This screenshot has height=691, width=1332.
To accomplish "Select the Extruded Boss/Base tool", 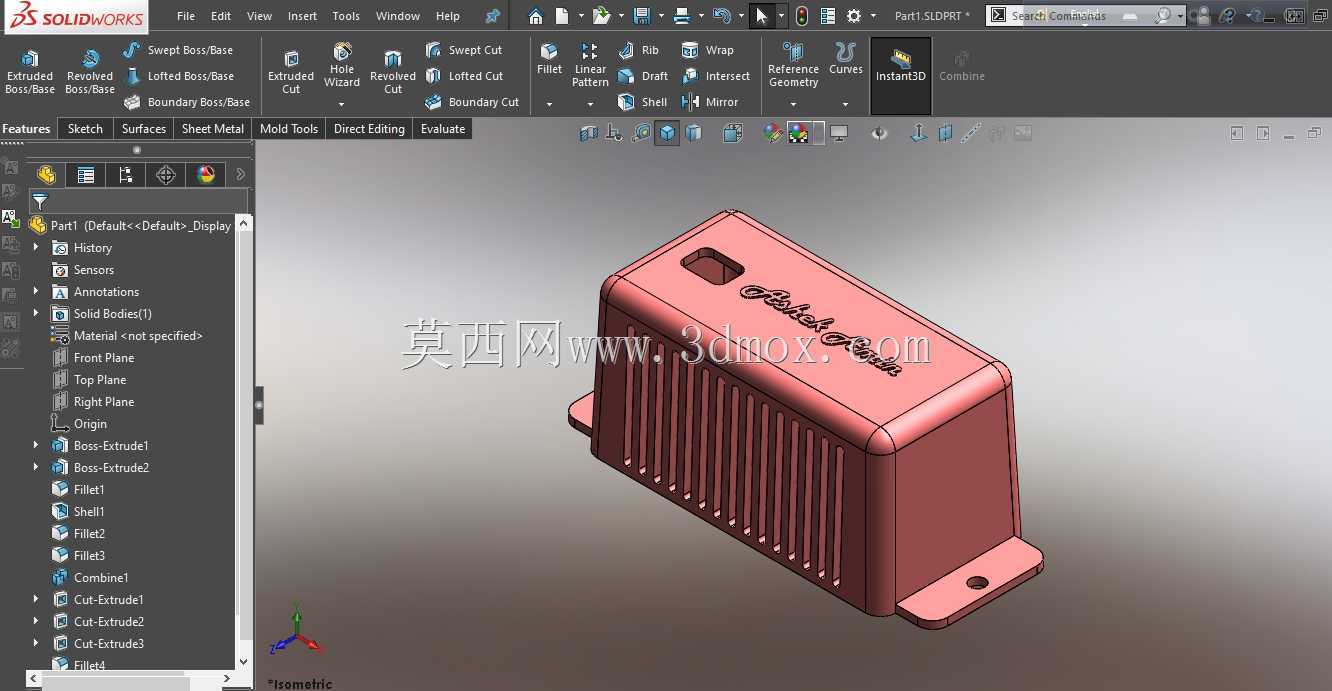I will coord(30,71).
